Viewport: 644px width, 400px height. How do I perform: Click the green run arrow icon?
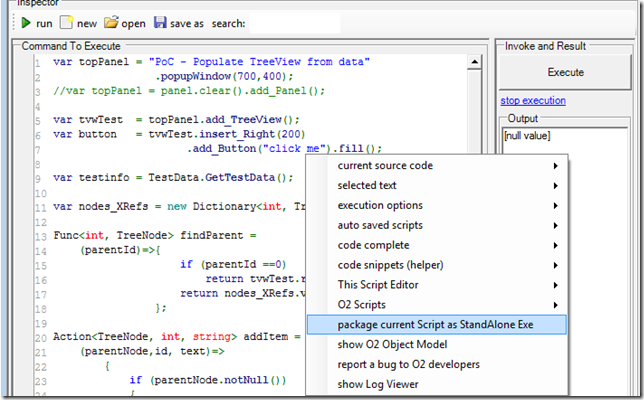[x=26, y=23]
